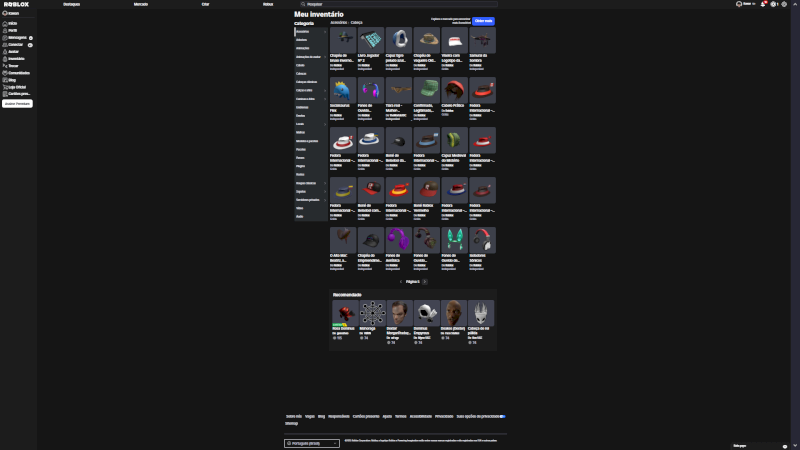The height and width of the screenshot is (450, 800).
Task: Open the Robux balance icon in header
Action: pyautogui.click(x=774, y=4)
